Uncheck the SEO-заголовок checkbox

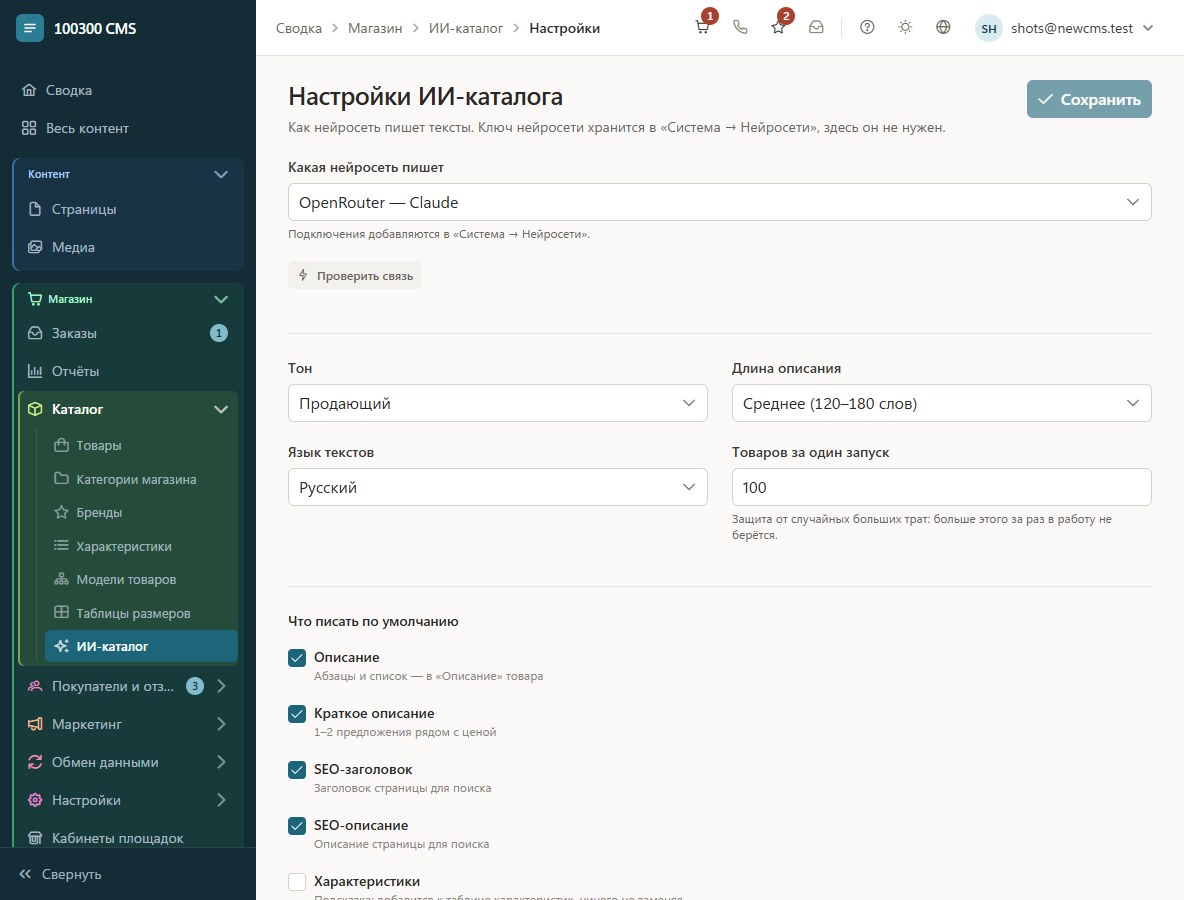click(297, 769)
